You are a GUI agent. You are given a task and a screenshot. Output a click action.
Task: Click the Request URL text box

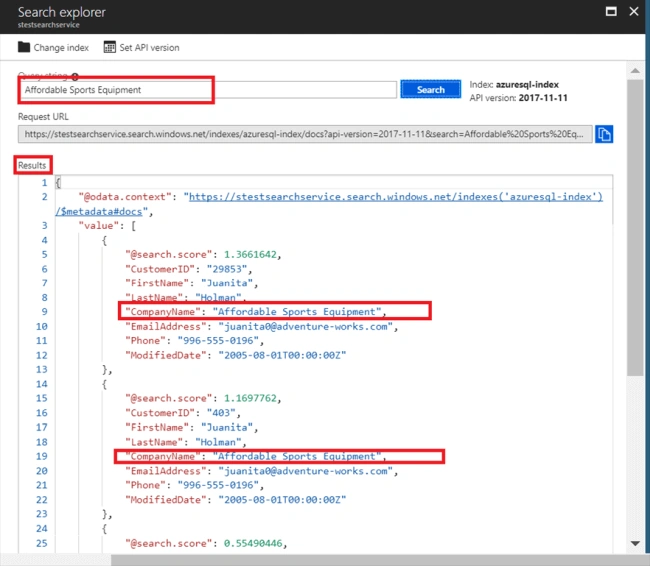pyautogui.click(x=305, y=134)
